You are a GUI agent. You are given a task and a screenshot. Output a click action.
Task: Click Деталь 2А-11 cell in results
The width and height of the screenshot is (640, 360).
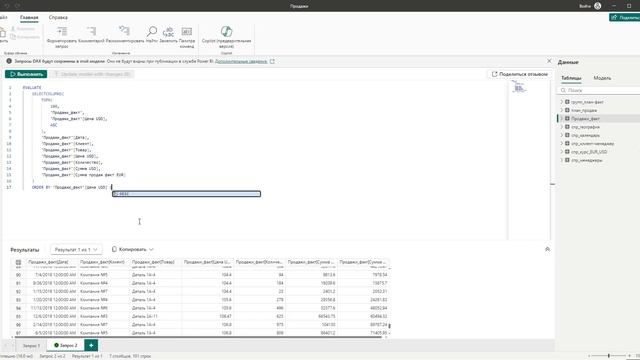(x=155, y=316)
